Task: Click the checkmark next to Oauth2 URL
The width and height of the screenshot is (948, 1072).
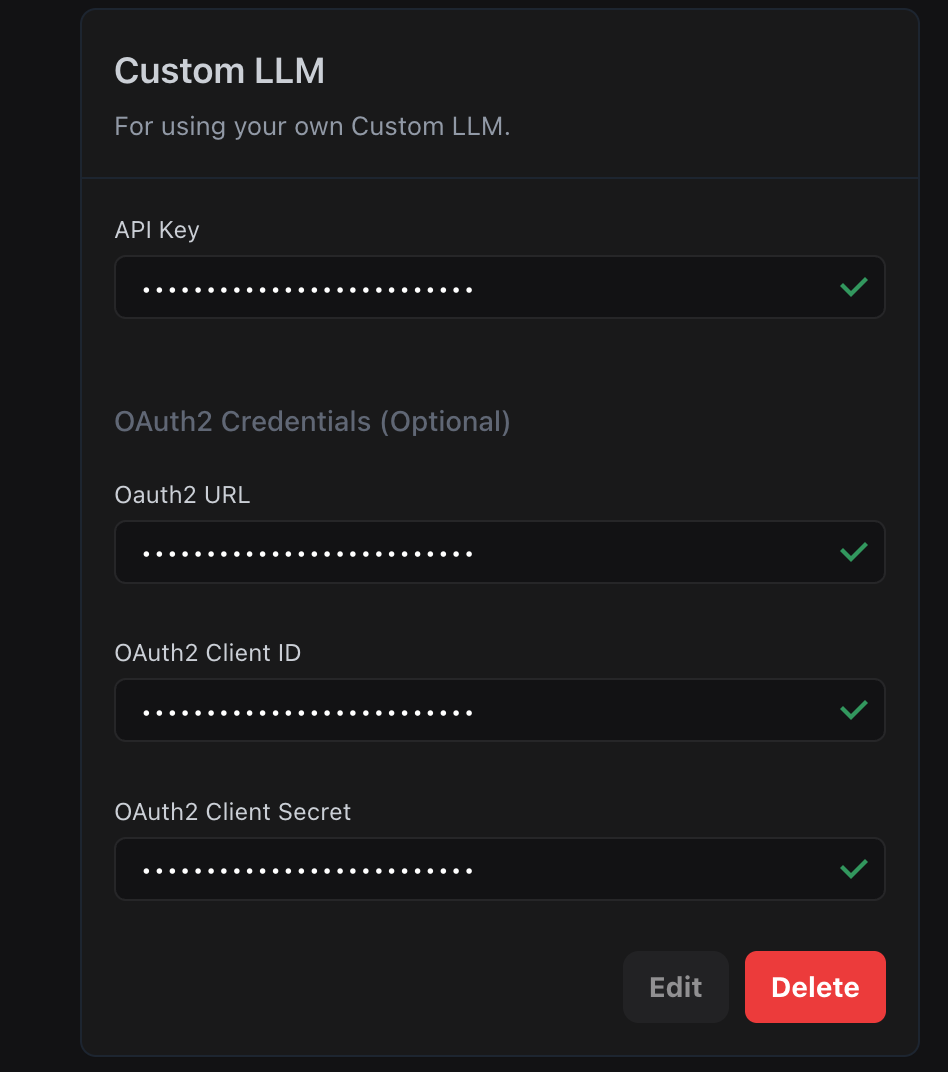Action: coord(853,551)
